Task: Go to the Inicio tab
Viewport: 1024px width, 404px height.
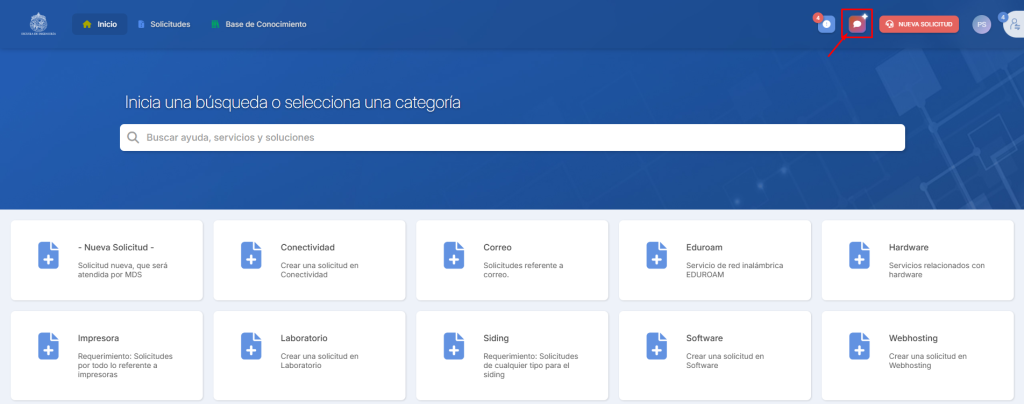Action: (x=99, y=24)
